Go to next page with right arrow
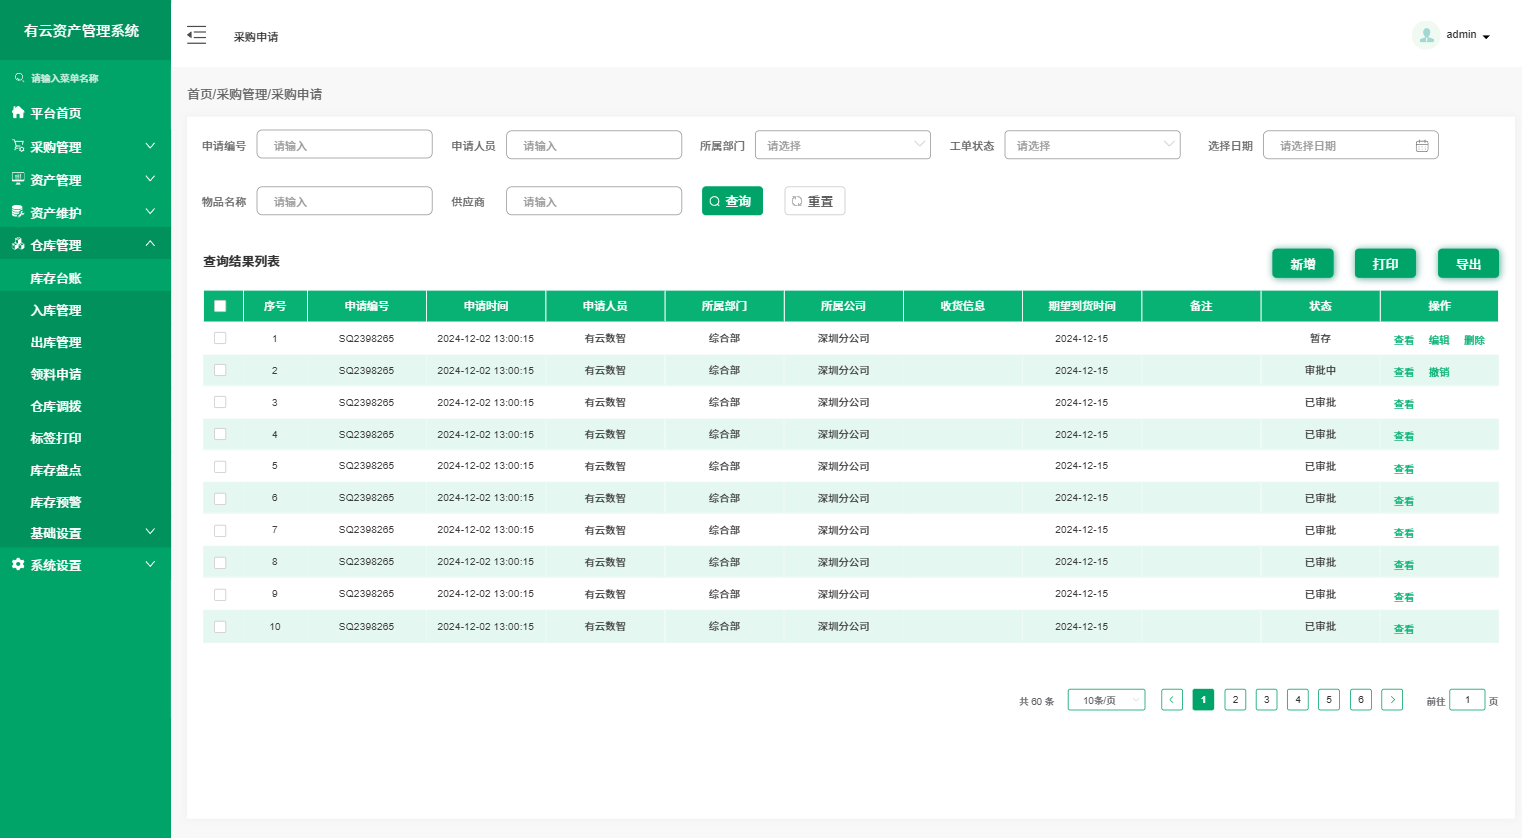This screenshot has height=838, width=1522. [x=1392, y=700]
